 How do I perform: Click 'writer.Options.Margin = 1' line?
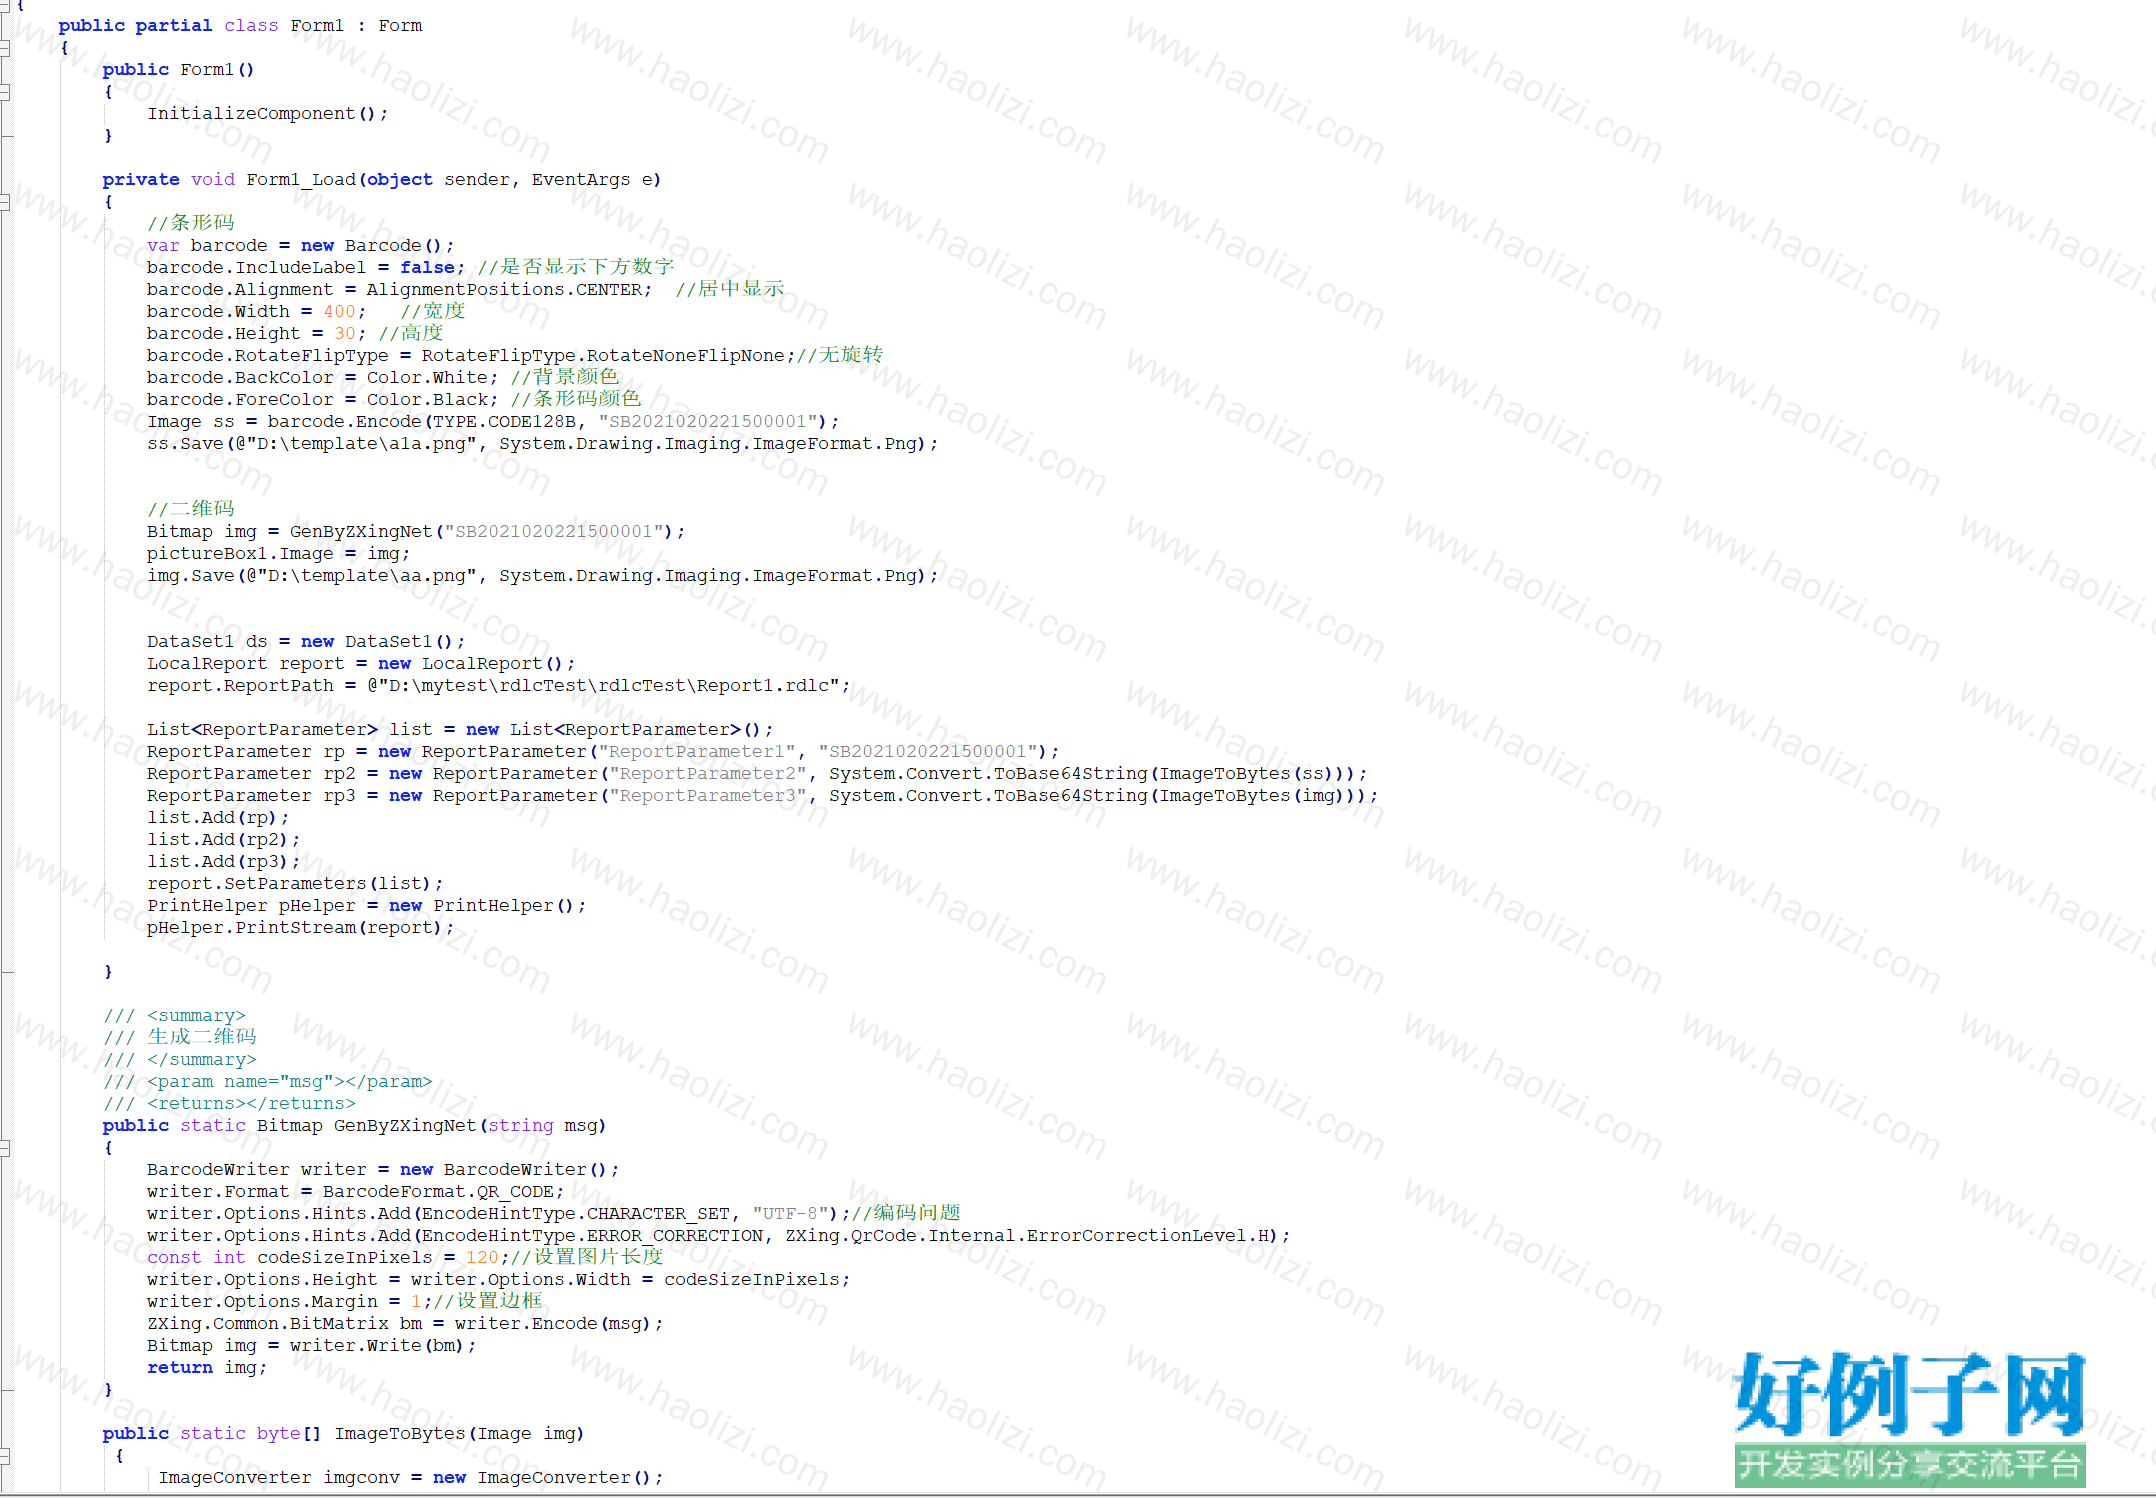(344, 1301)
